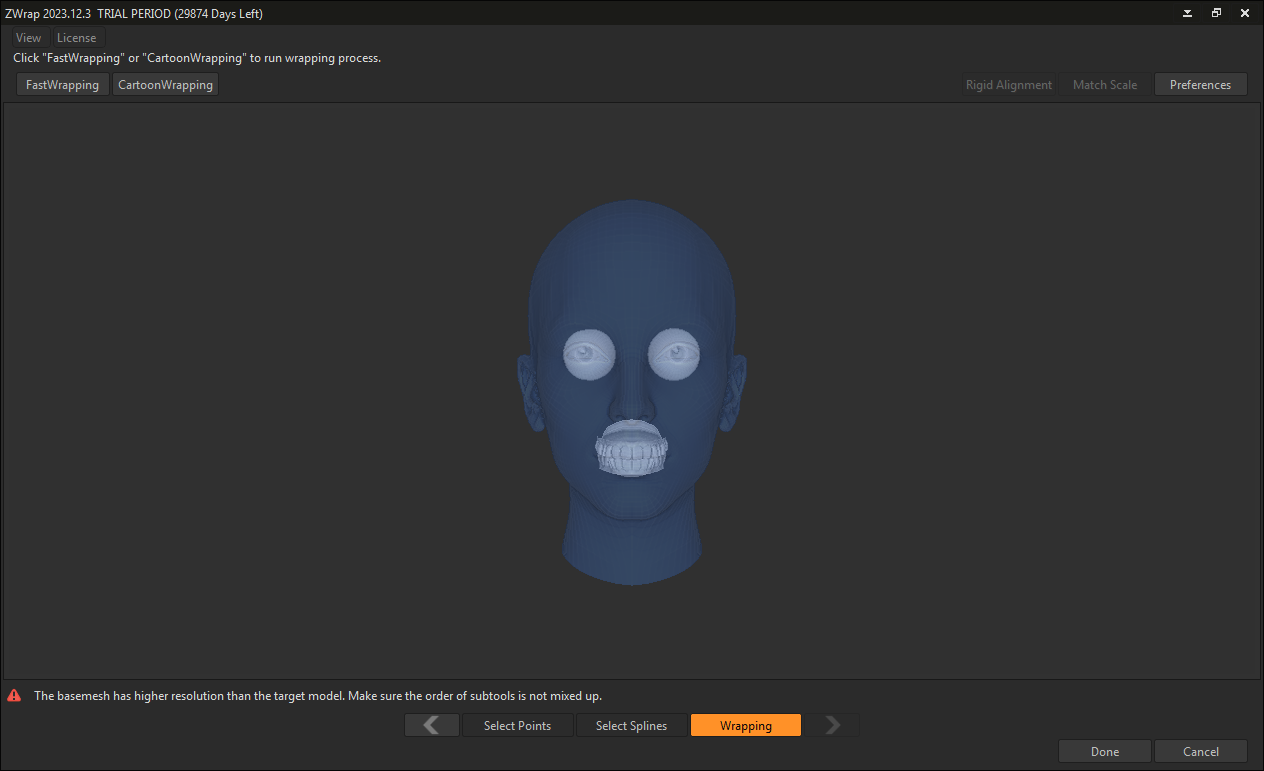Close the ZWrap window

coord(1245,14)
